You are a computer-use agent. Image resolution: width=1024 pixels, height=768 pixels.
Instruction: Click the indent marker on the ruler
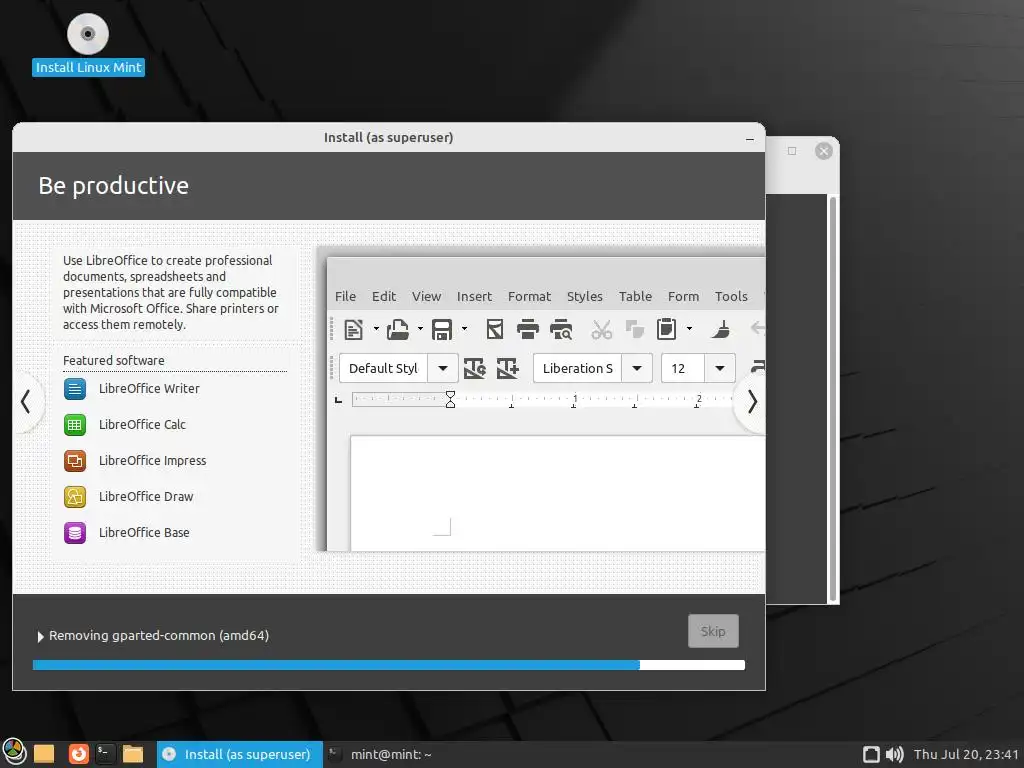pos(450,399)
